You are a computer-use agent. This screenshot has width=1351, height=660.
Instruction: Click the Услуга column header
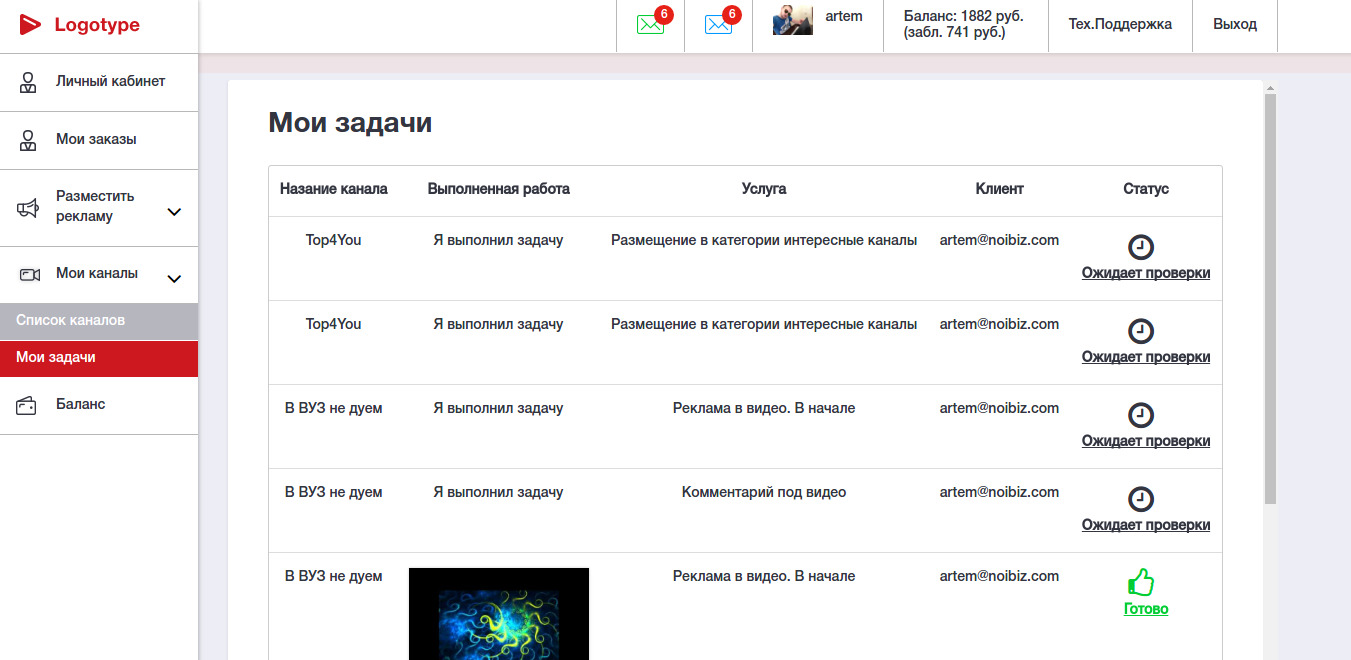[x=764, y=189]
